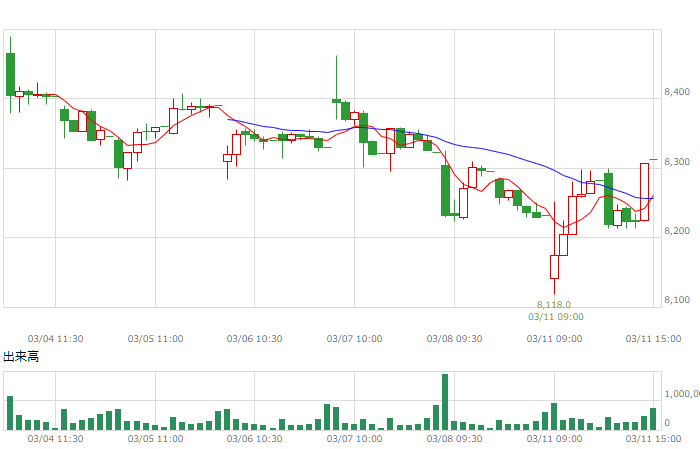This screenshot has width=700, height=449.
Task: Click the volume axis 0 label
Action: tap(667, 423)
